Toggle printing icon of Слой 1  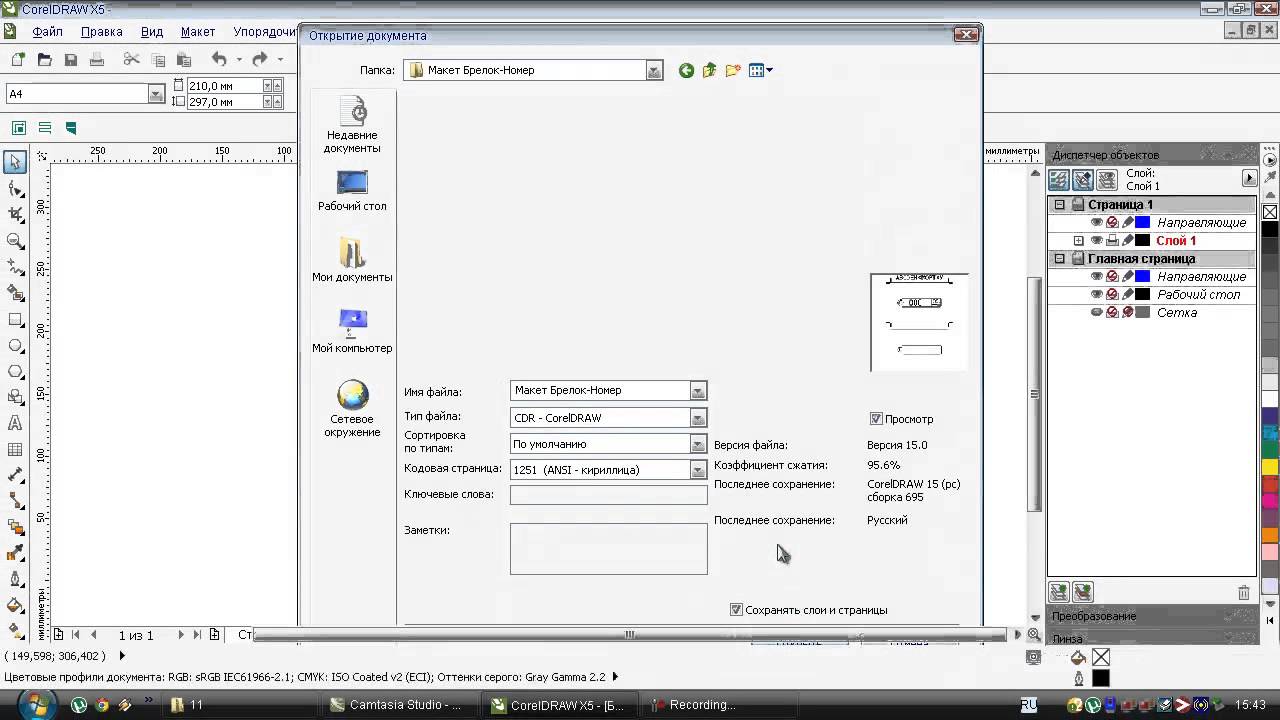pyautogui.click(x=1112, y=241)
